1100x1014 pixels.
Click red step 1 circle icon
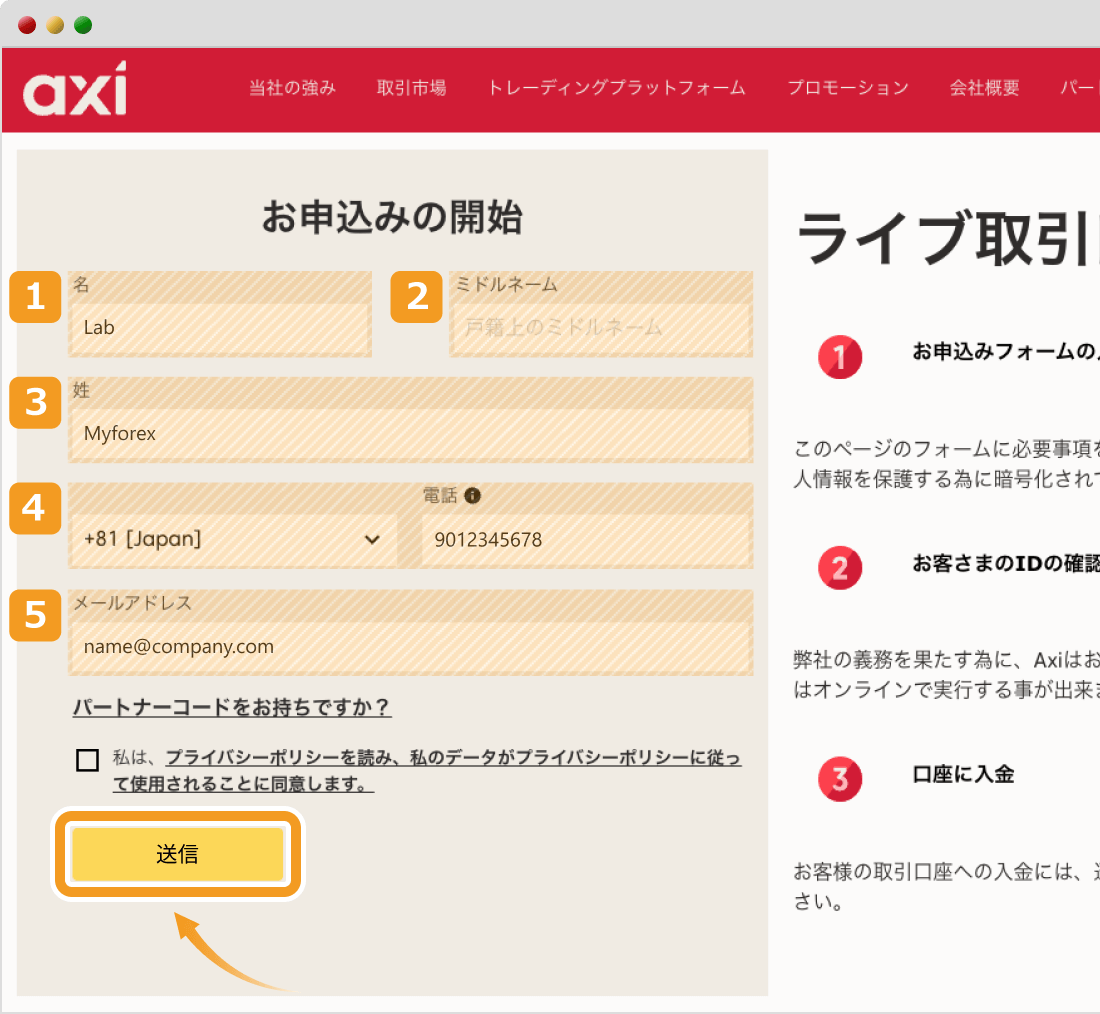pyautogui.click(x=840, y=357)
